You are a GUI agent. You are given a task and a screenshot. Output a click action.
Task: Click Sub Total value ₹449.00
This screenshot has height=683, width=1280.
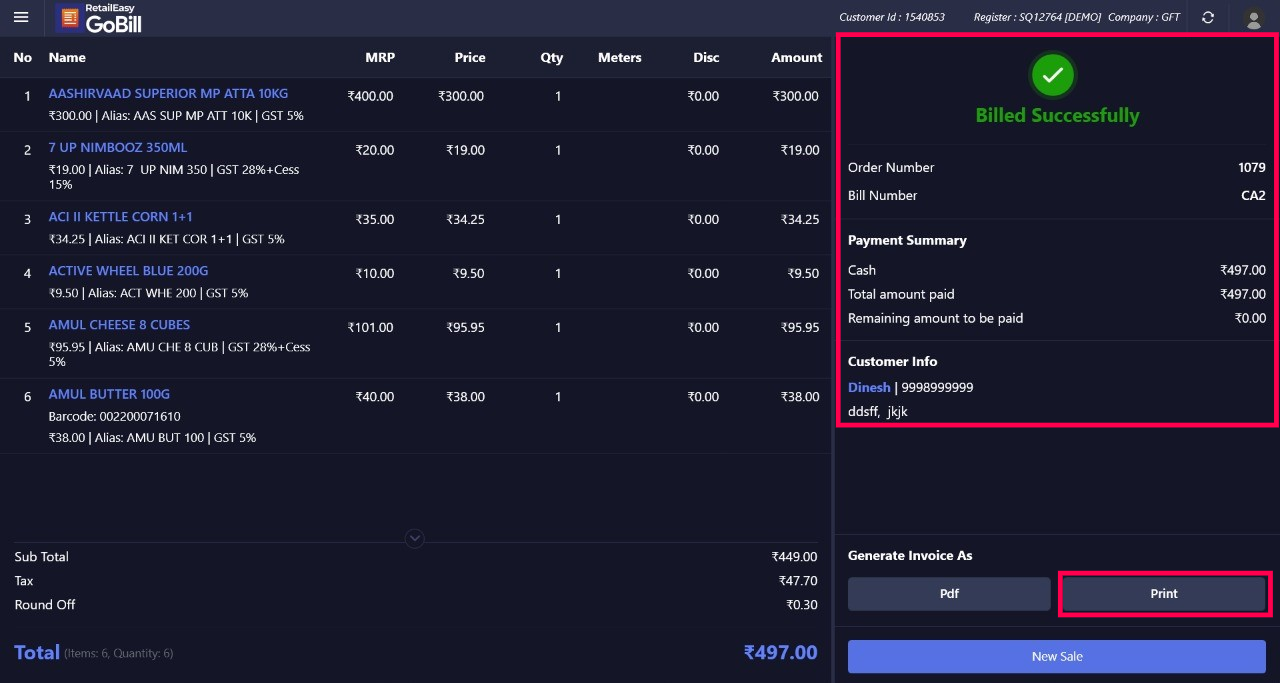tap(795, 557)
